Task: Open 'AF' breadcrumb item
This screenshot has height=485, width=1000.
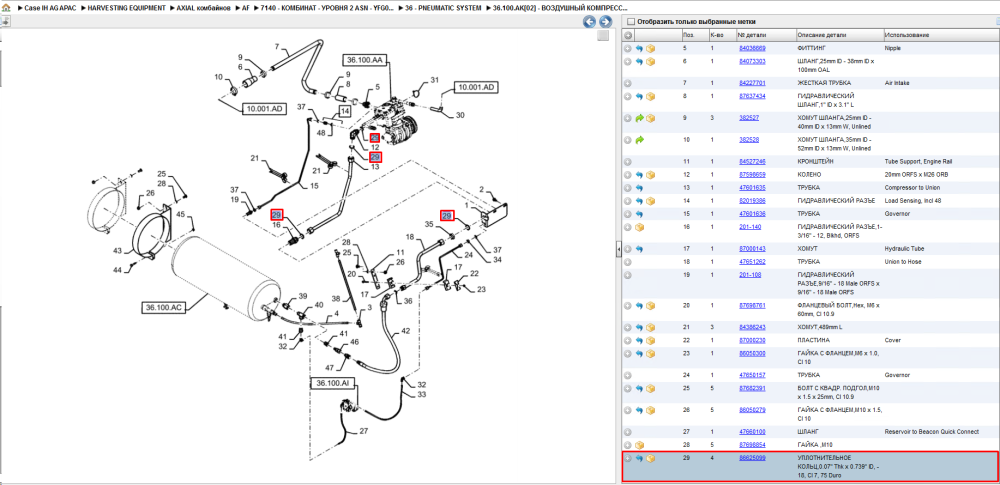Action: click(x=246, y=8)
